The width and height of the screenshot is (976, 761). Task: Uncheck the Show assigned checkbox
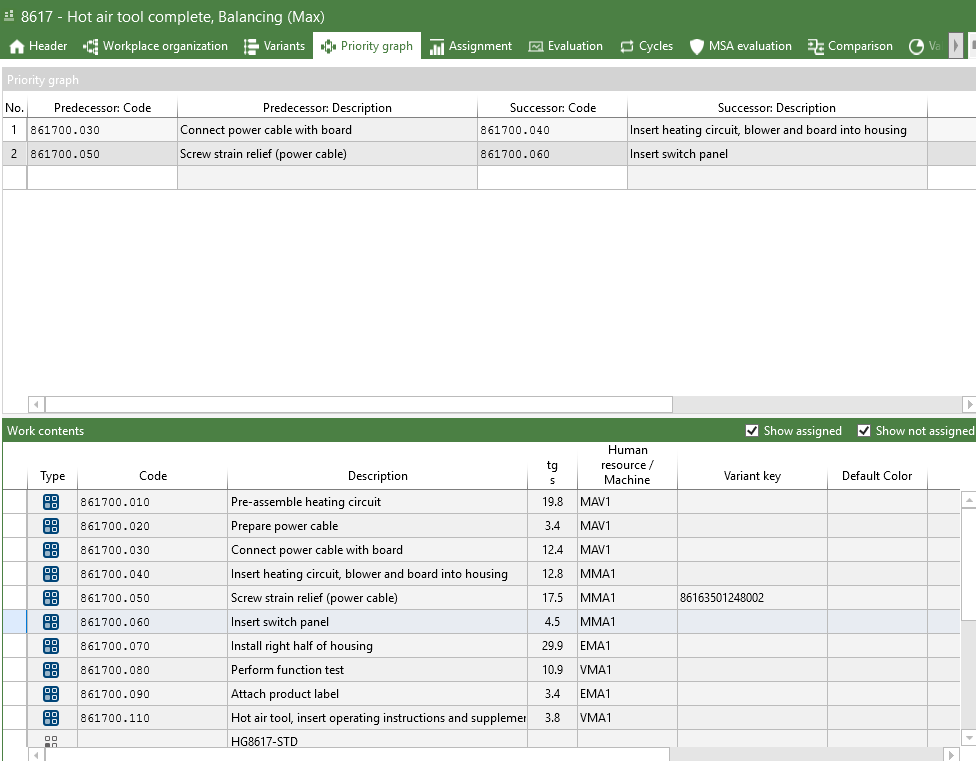tap(752, 431)
